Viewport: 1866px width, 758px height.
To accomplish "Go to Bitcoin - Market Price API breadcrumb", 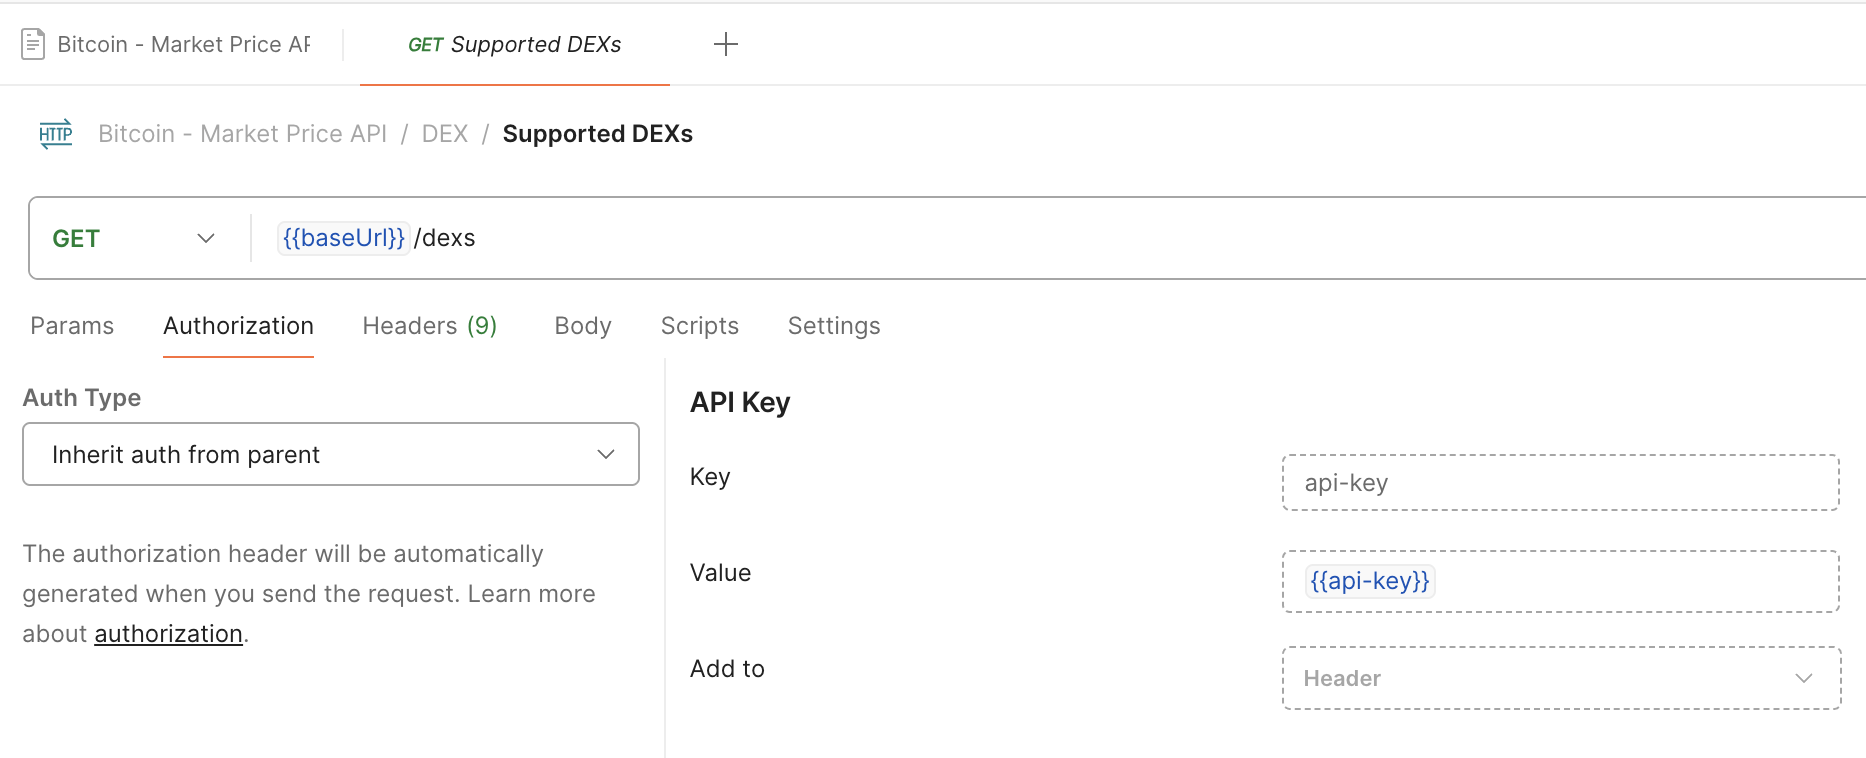I will (x=242, y=134).
